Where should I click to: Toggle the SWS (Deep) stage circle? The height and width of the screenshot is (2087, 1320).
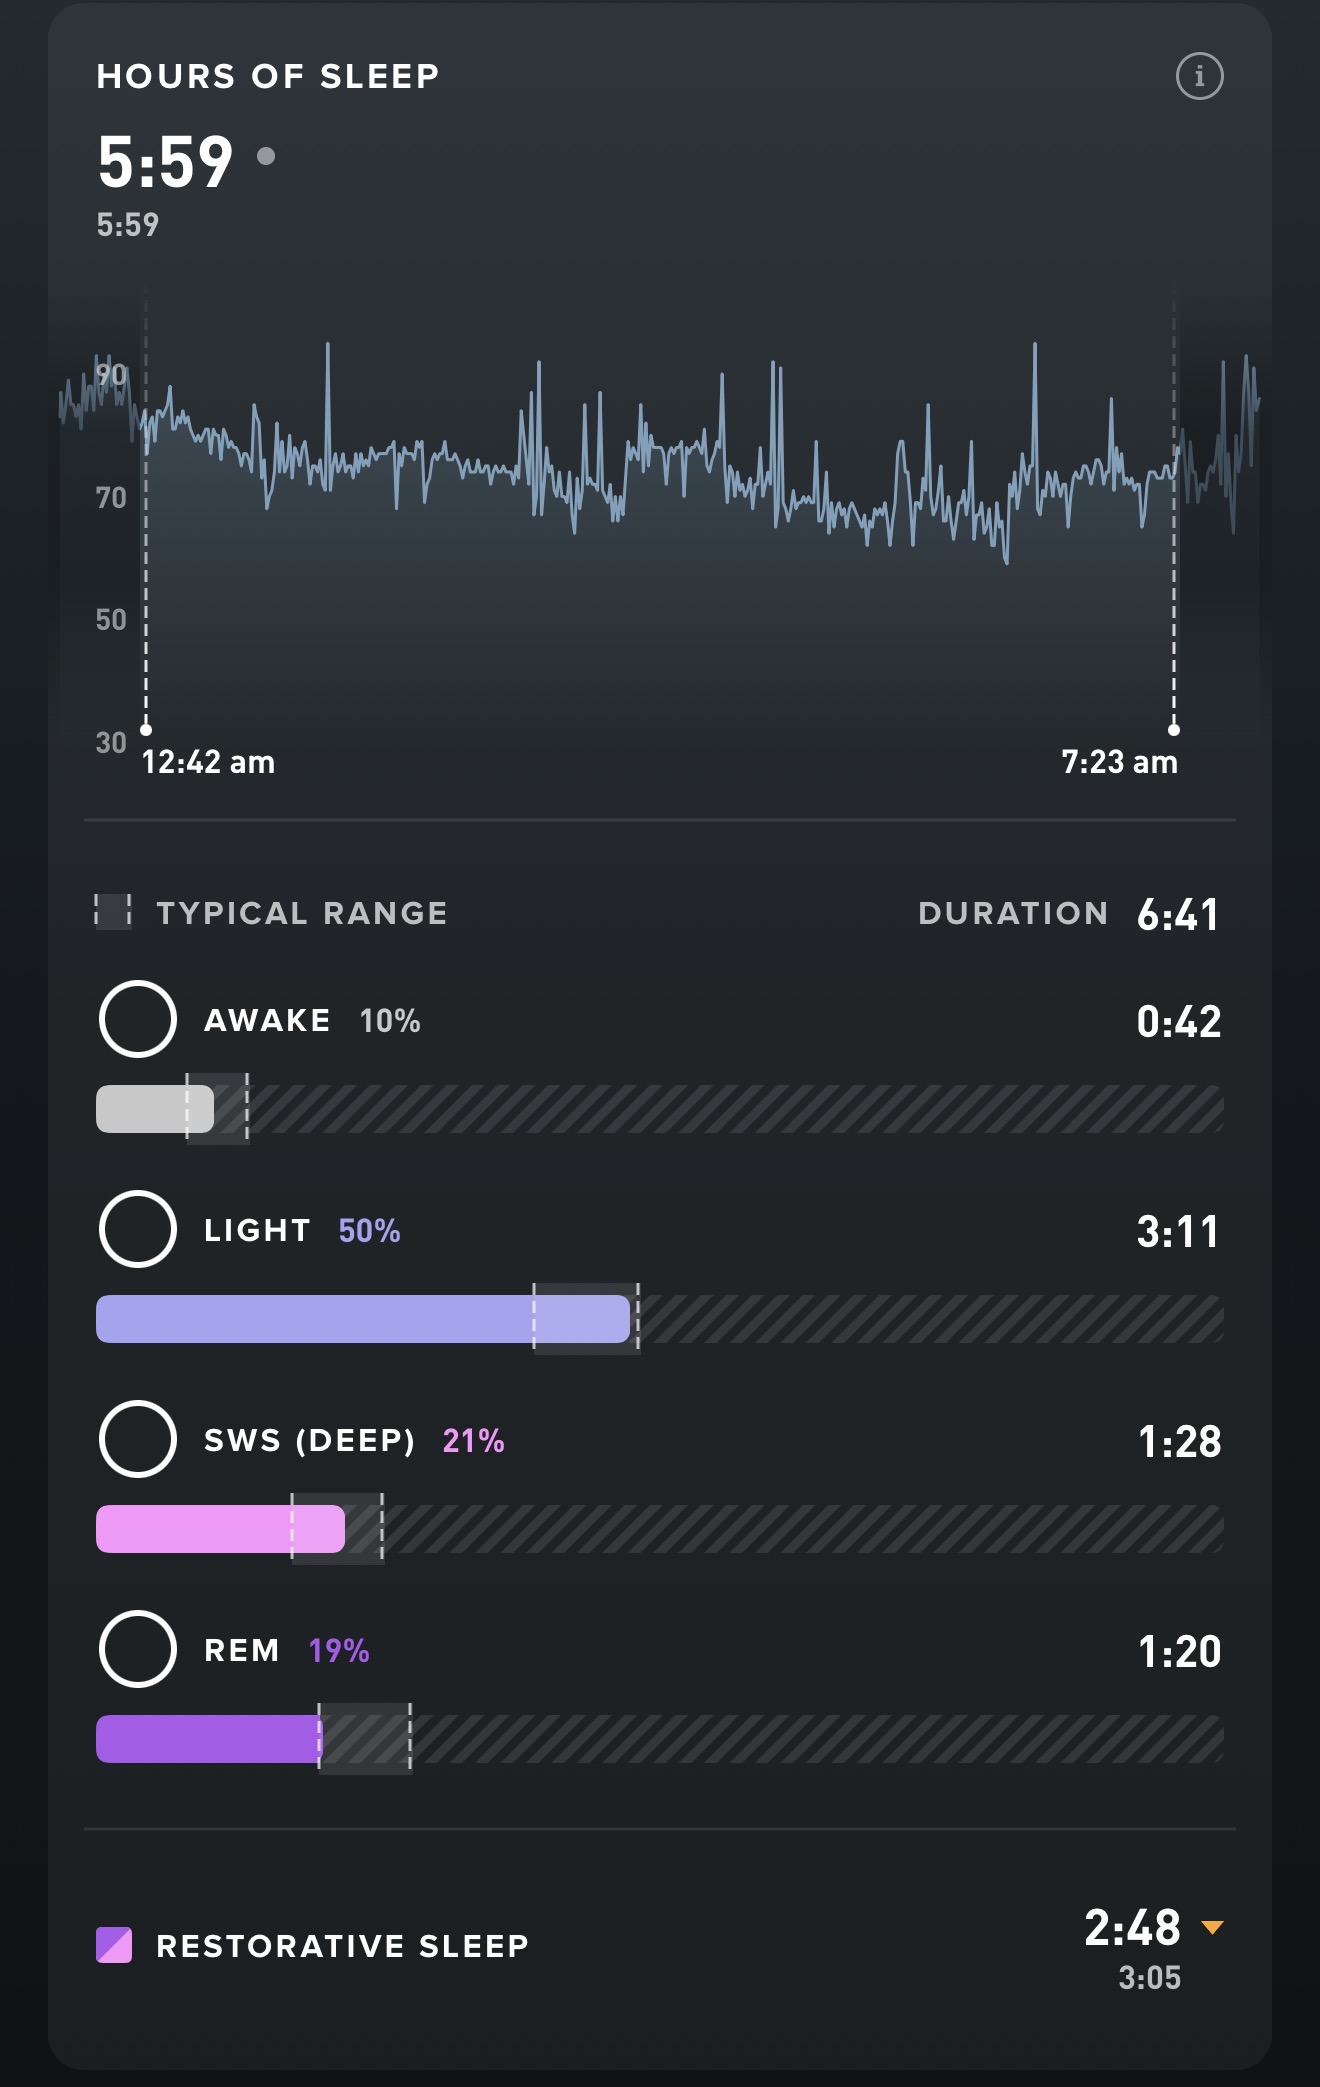coord(138,1439)
